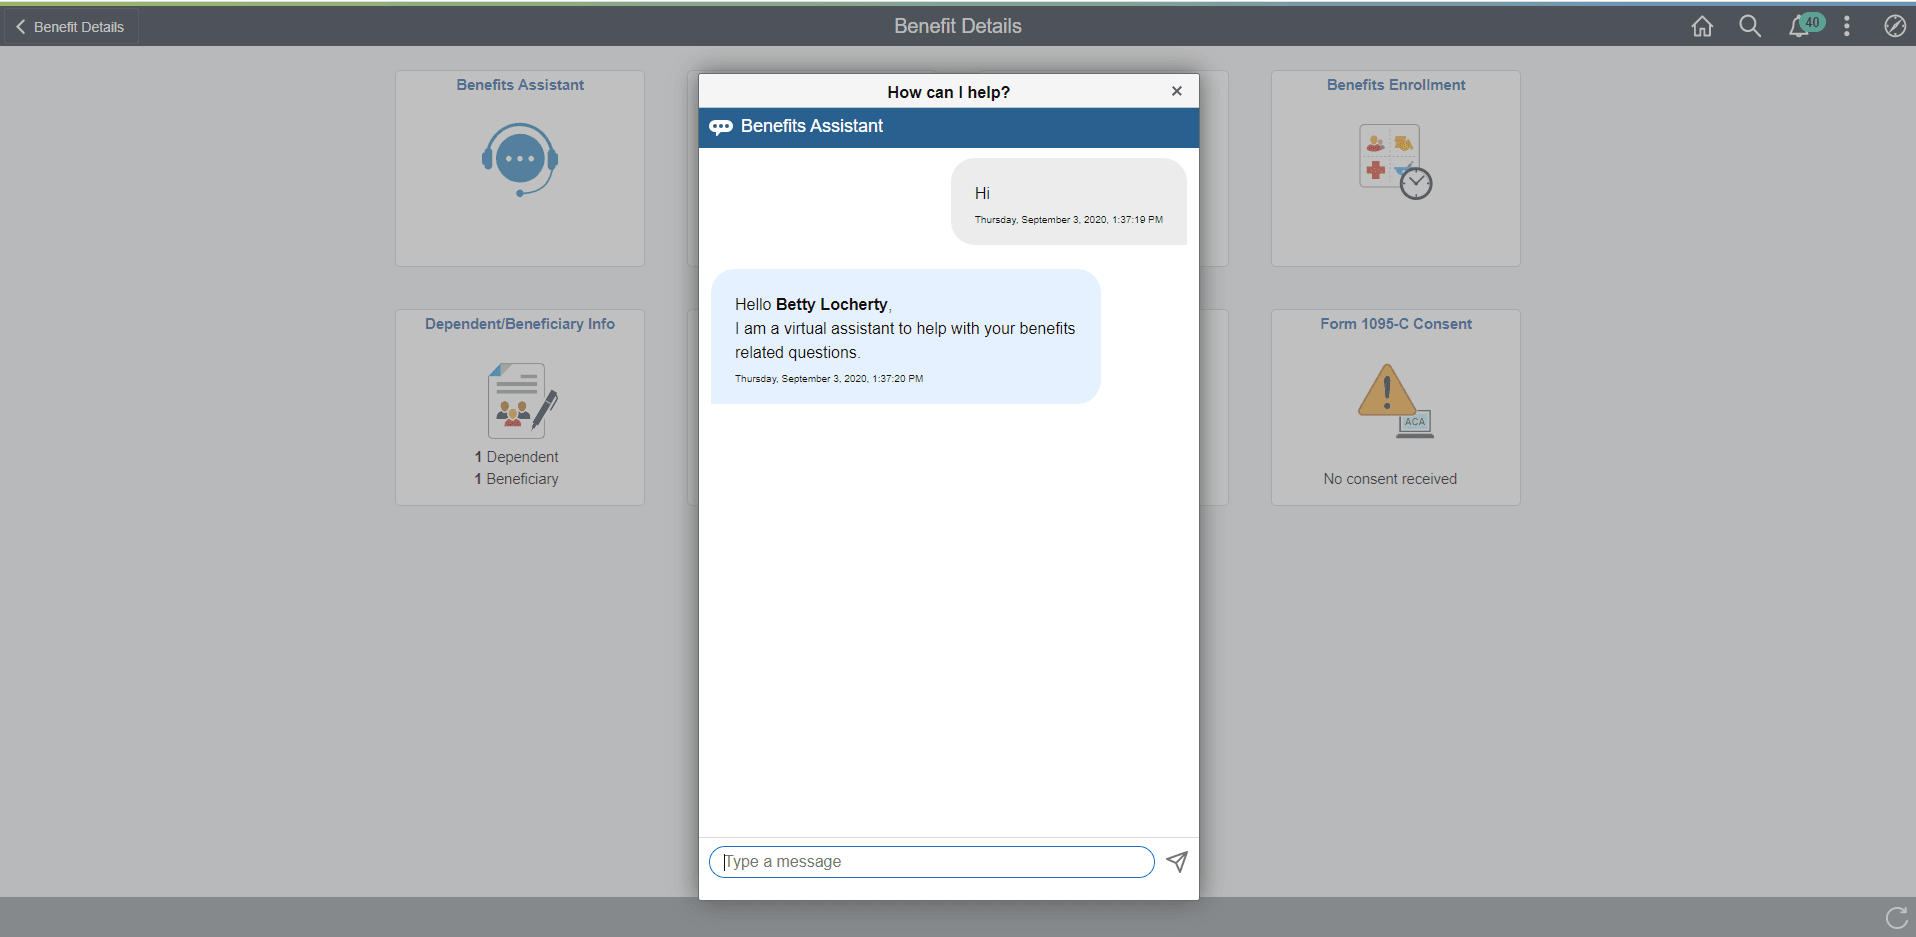Send the chat message with the paper plane icon

click(1177, 861)
